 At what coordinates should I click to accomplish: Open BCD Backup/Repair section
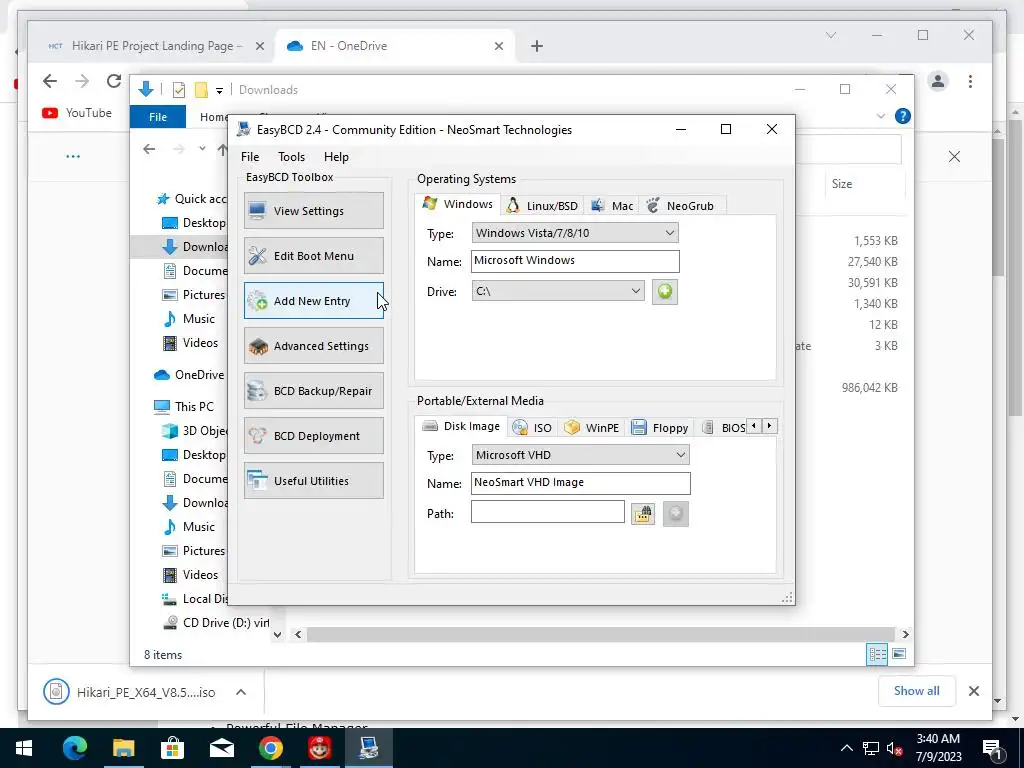(x=313, y=391)
